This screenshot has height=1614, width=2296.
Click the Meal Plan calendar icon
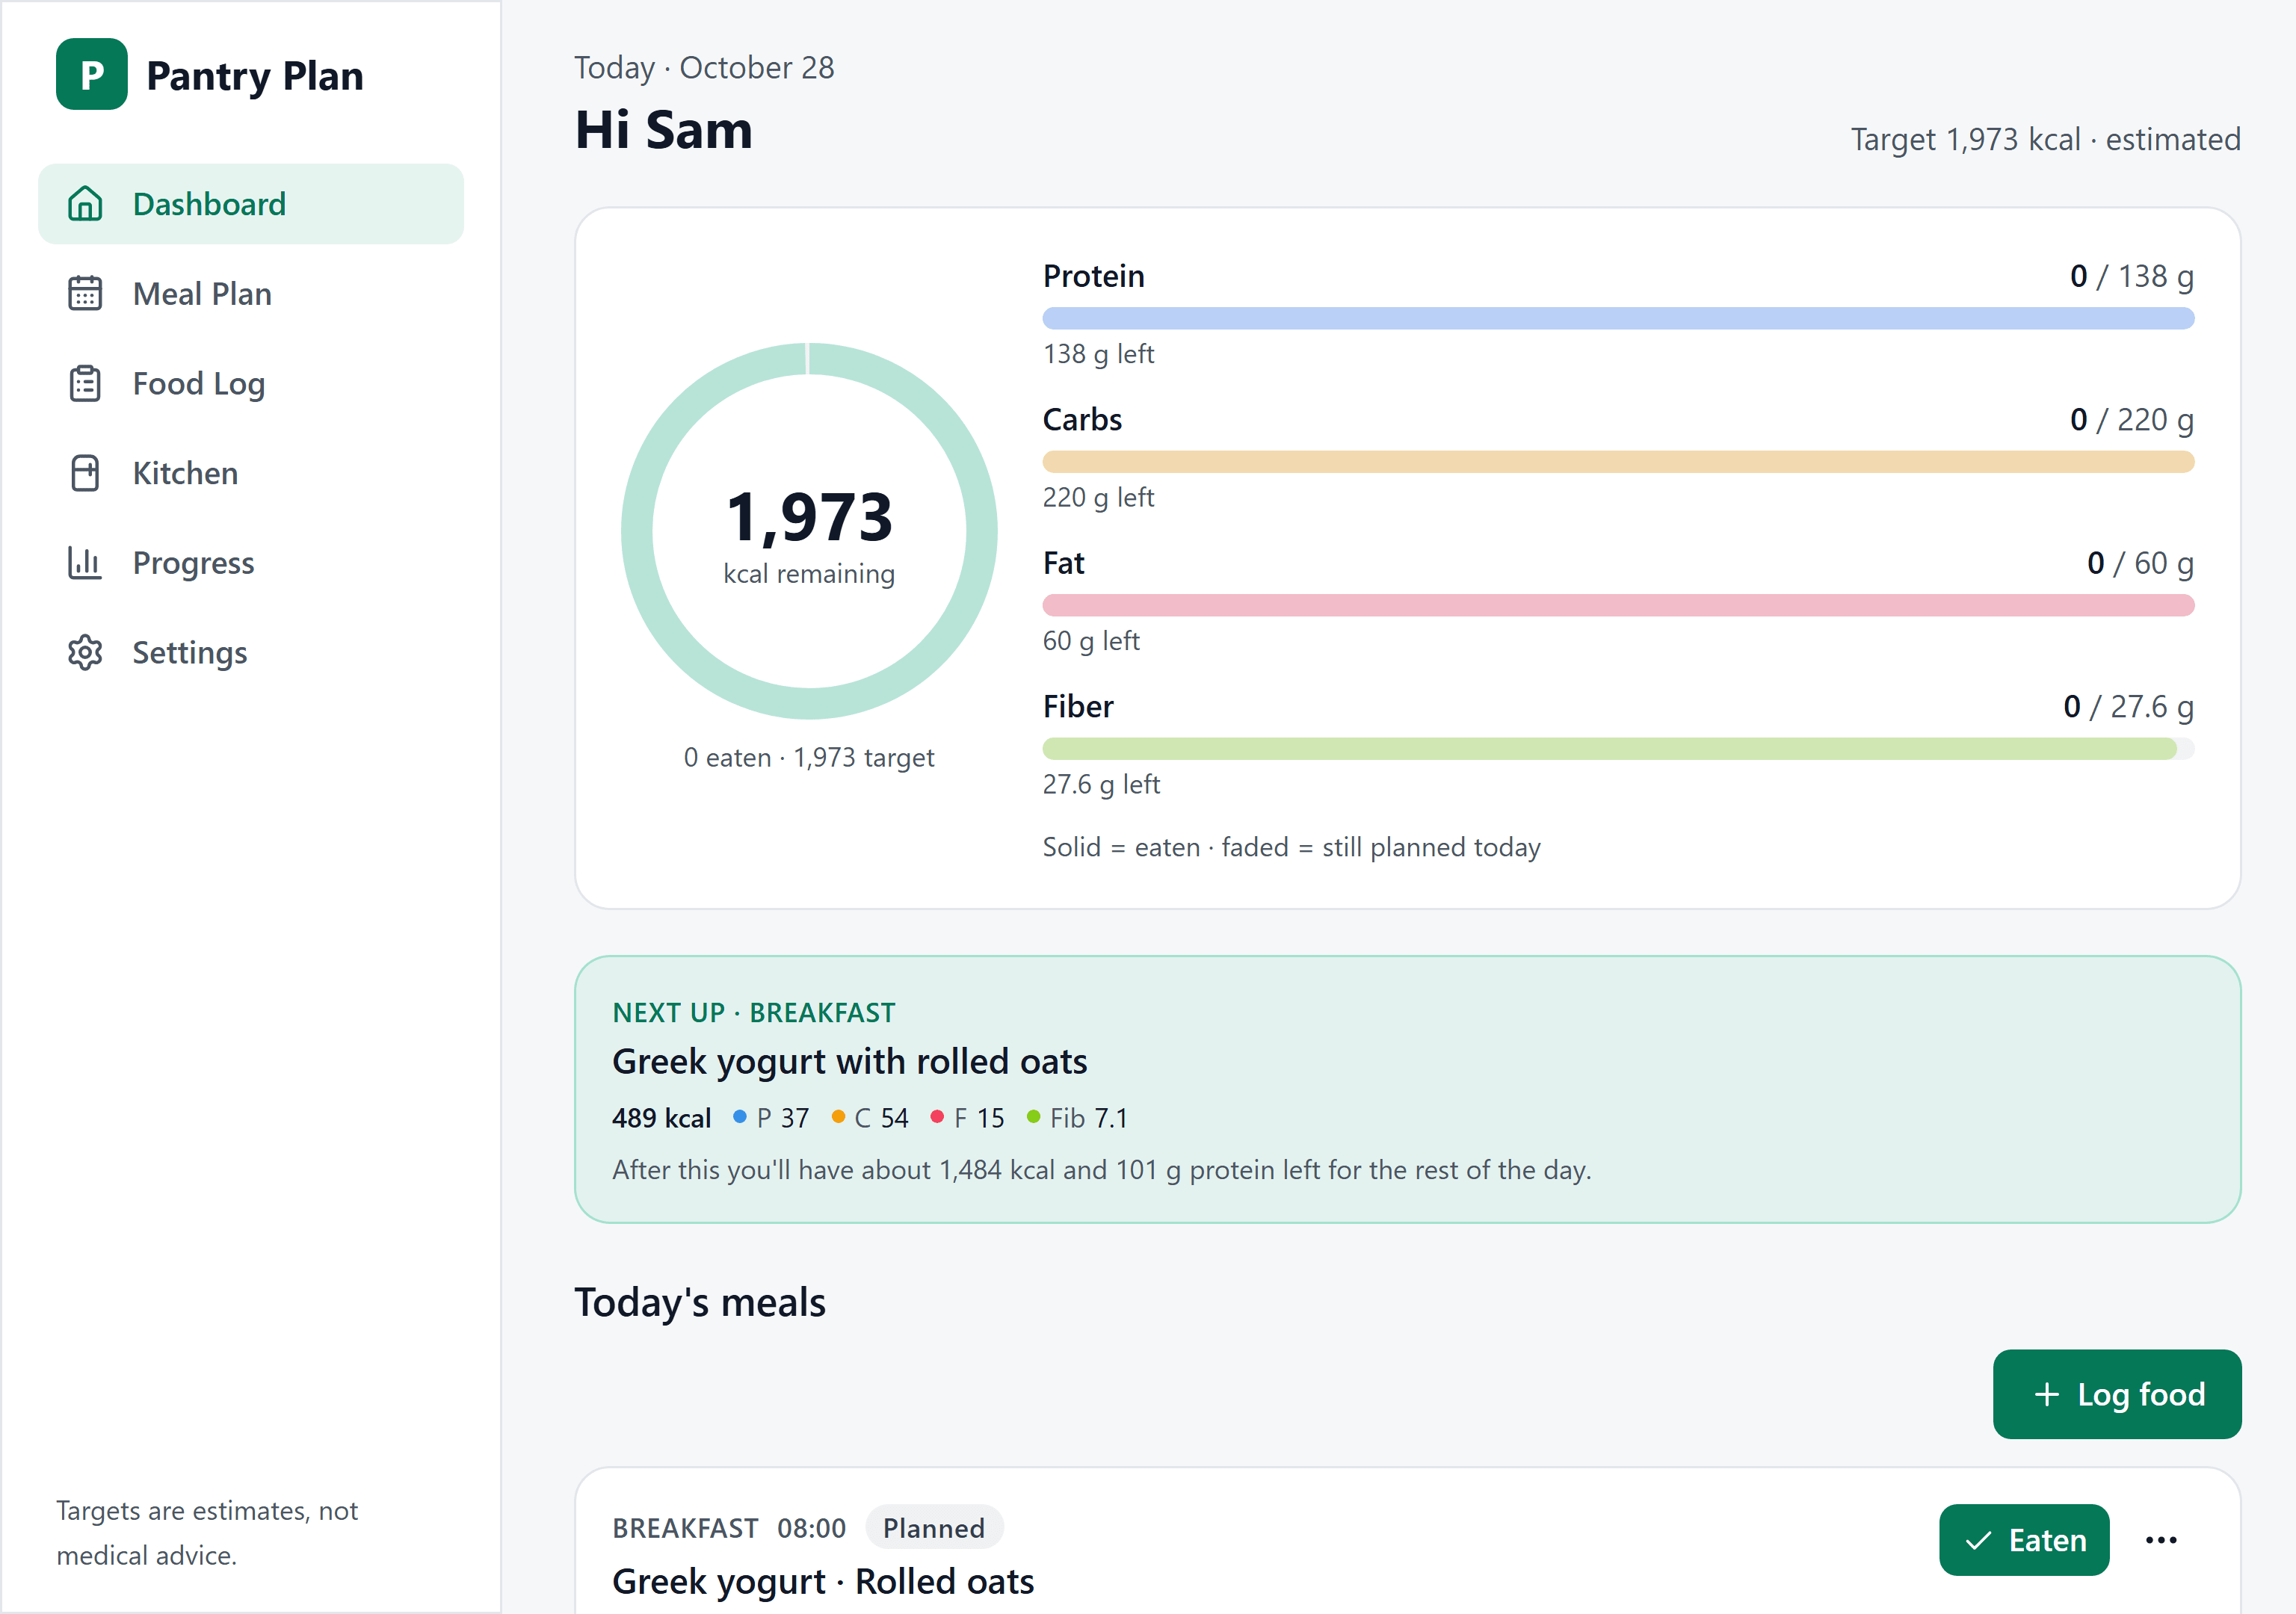click(x=85, y=293)
